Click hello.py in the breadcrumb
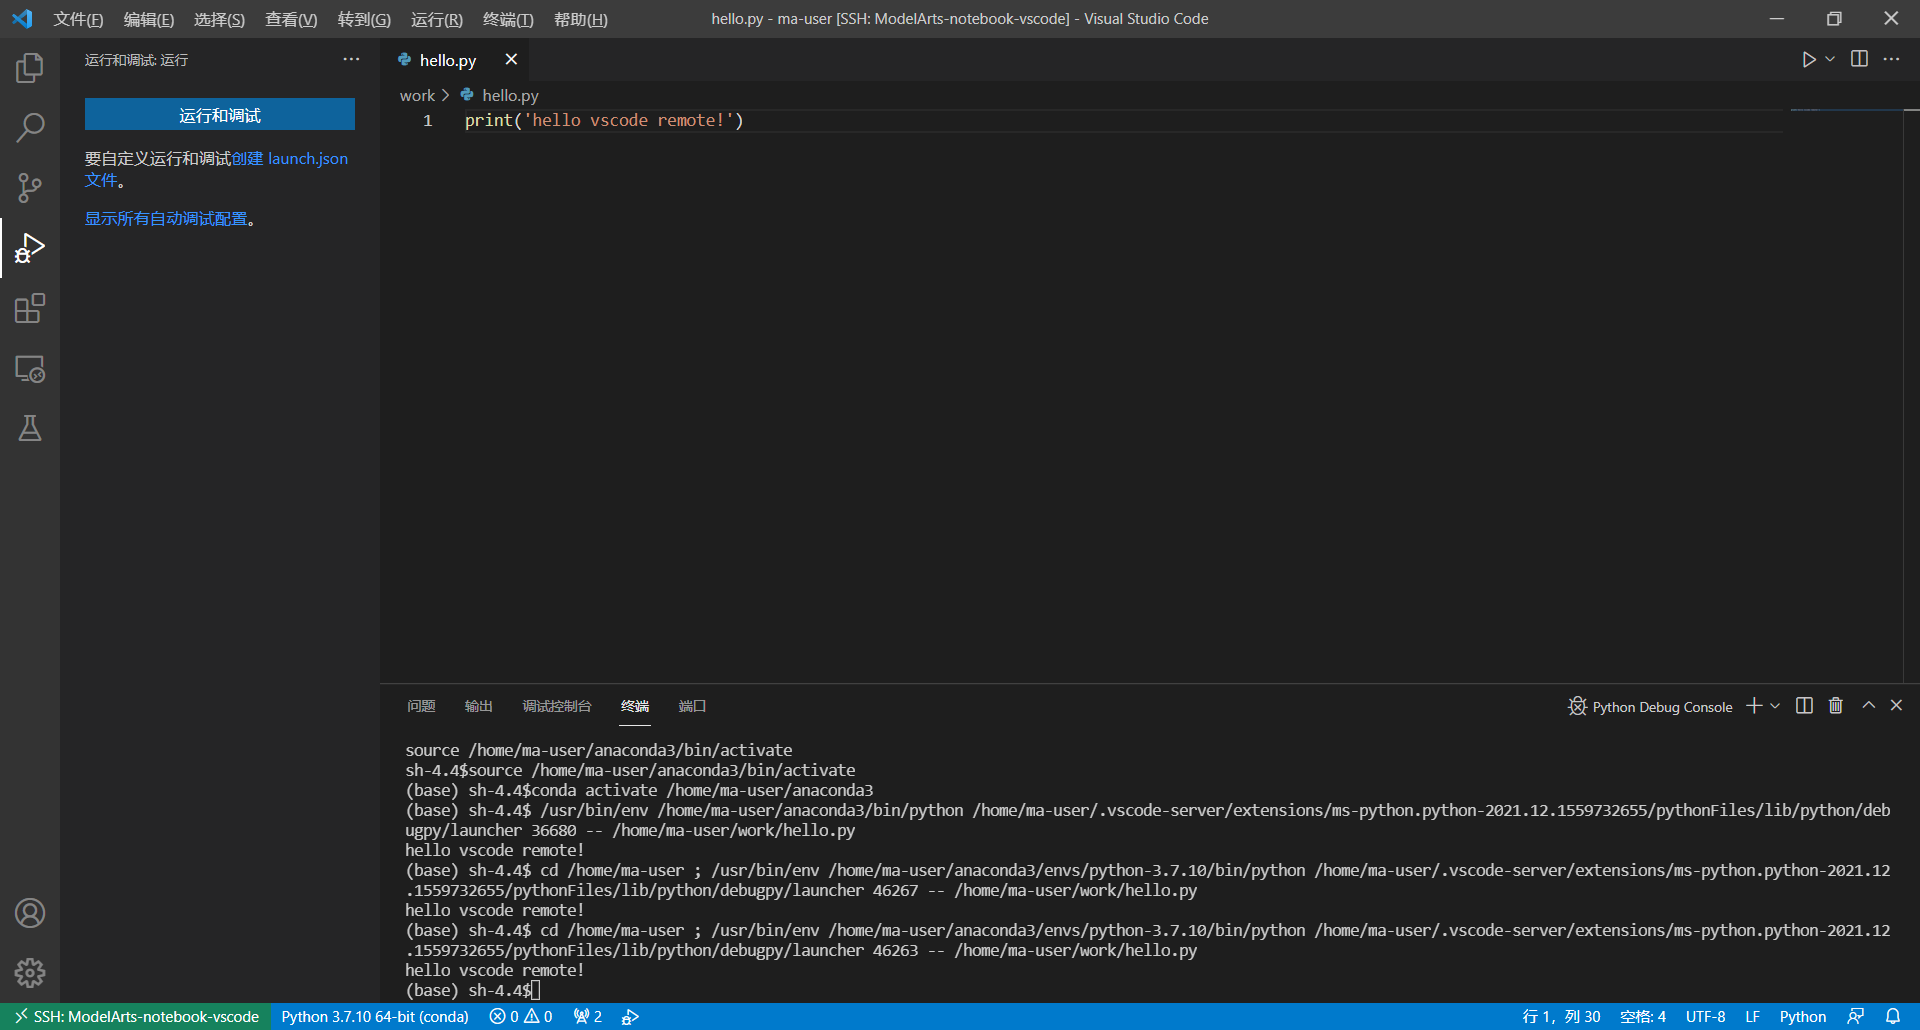 click(510, 96)
